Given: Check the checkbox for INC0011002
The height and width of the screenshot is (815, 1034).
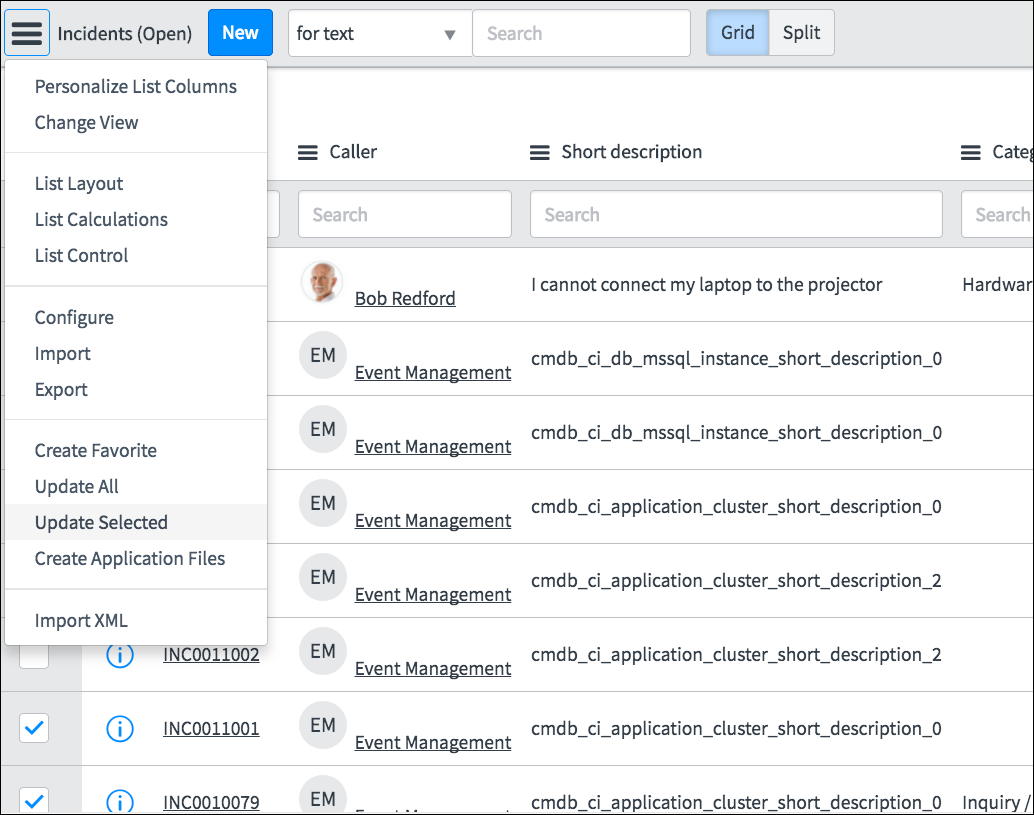Looking at the screenshot, I should coord(34,655).
